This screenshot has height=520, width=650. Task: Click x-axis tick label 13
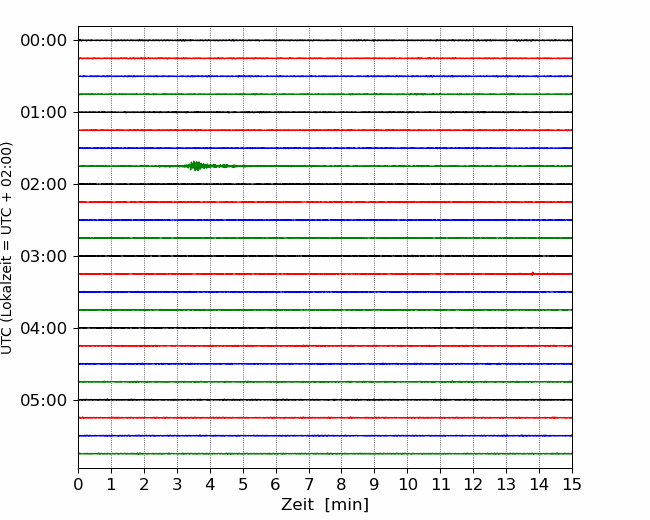point(506,484)
